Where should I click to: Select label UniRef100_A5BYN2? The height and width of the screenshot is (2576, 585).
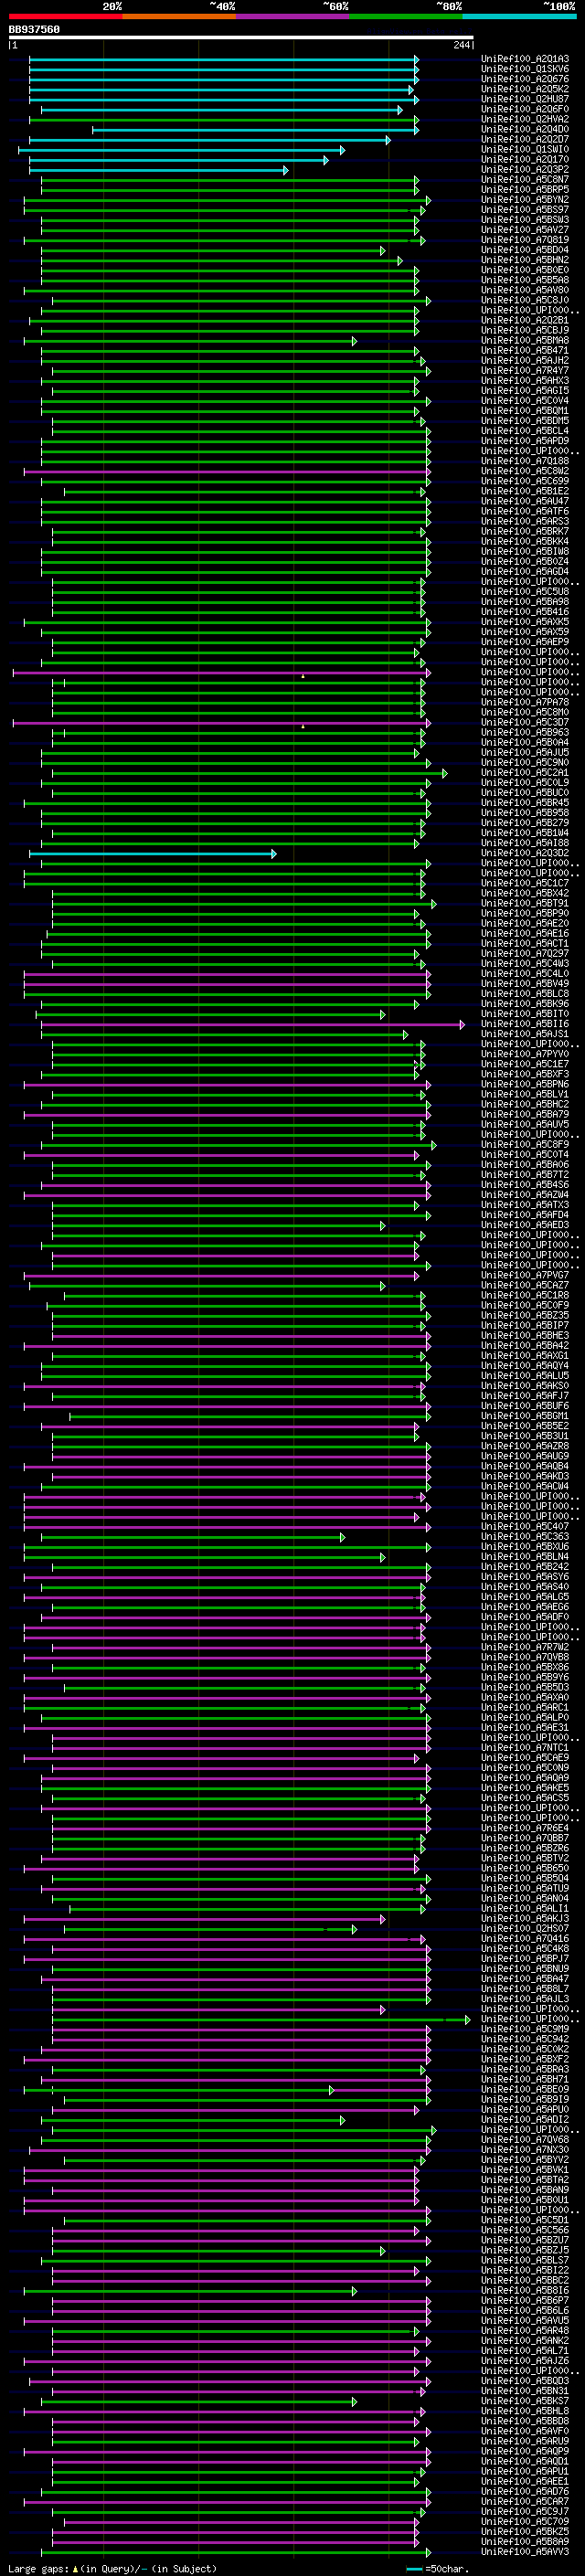(x=525, y=199)
